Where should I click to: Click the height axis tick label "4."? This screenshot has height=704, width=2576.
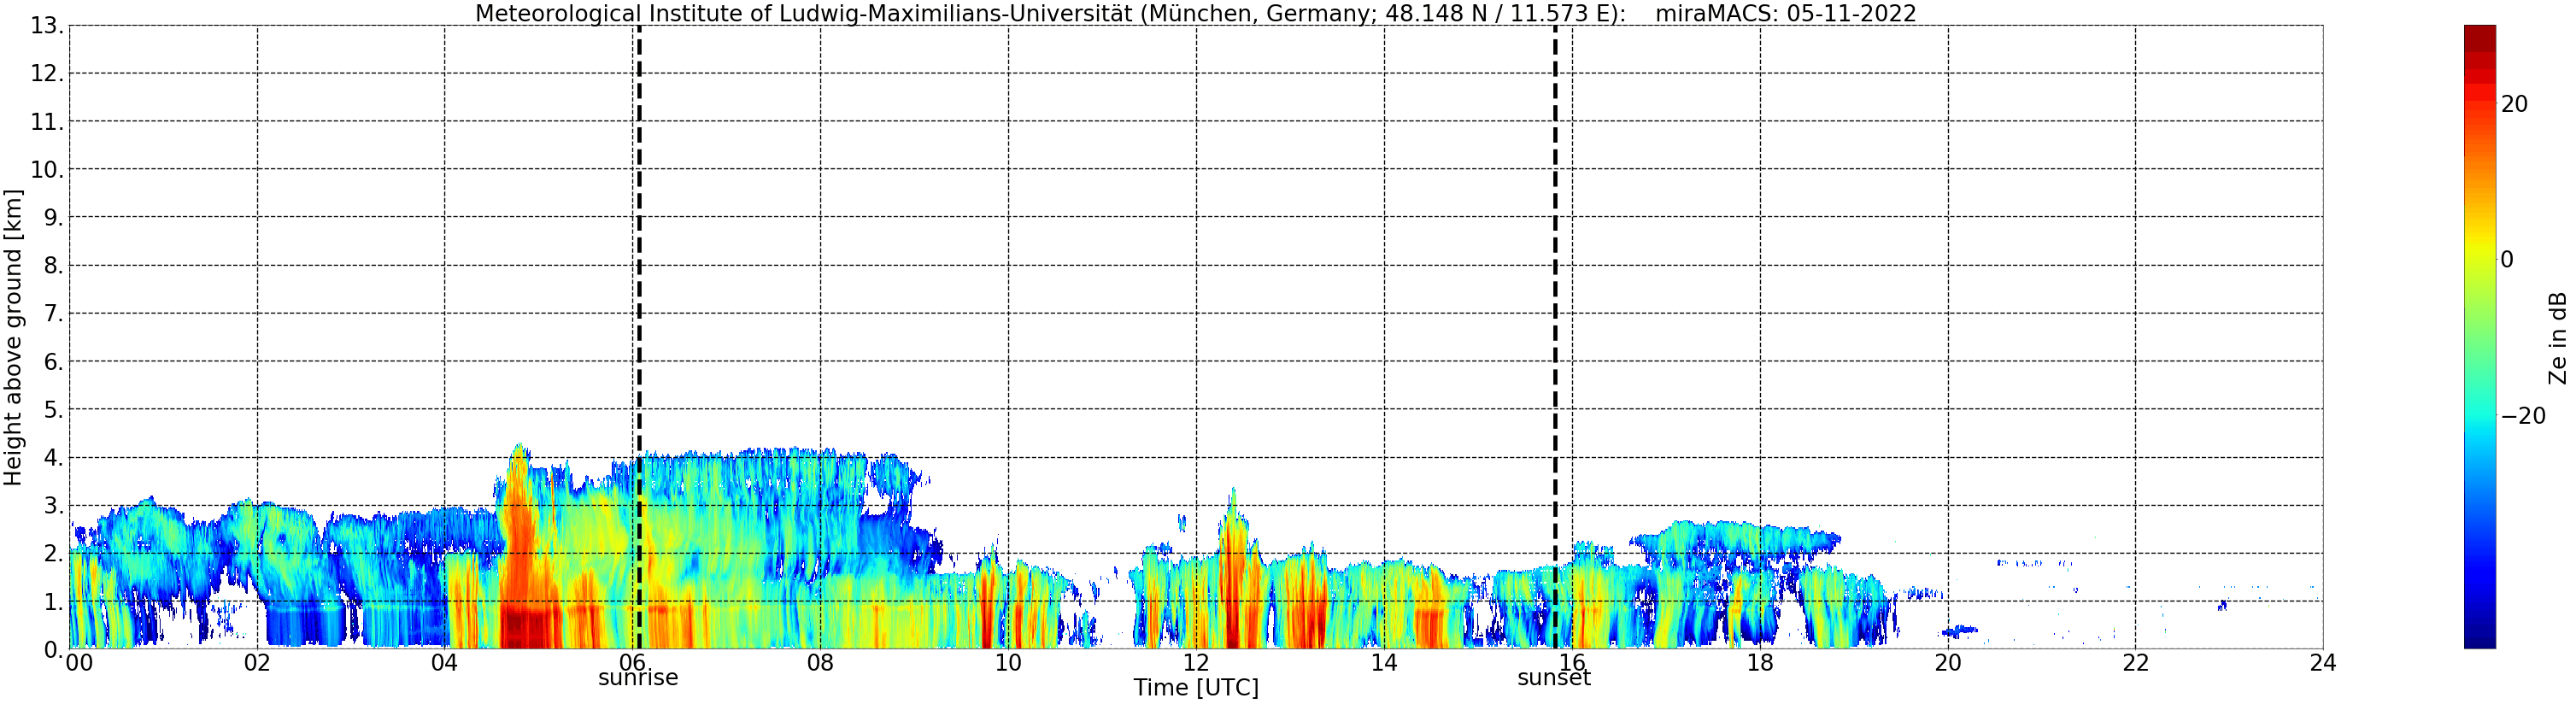[53, 458]
